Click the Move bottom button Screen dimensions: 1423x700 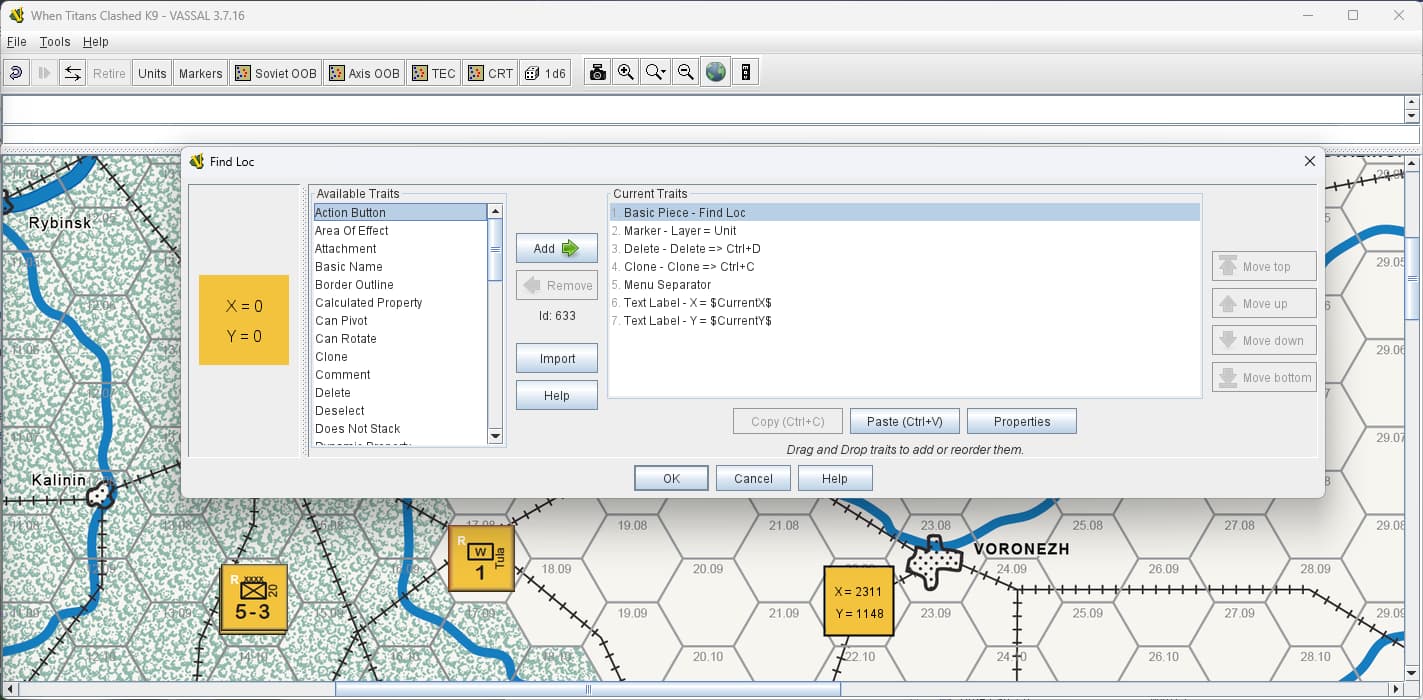[x=1264, y=378]
